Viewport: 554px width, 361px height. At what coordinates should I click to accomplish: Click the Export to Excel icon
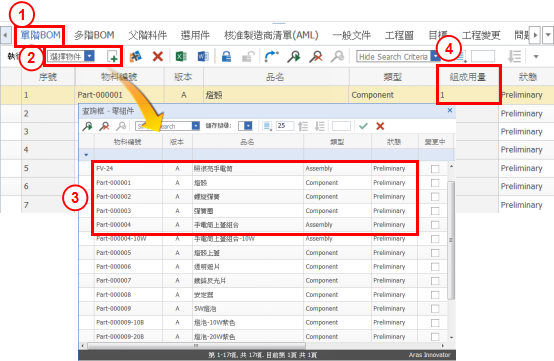click(181, 57)
